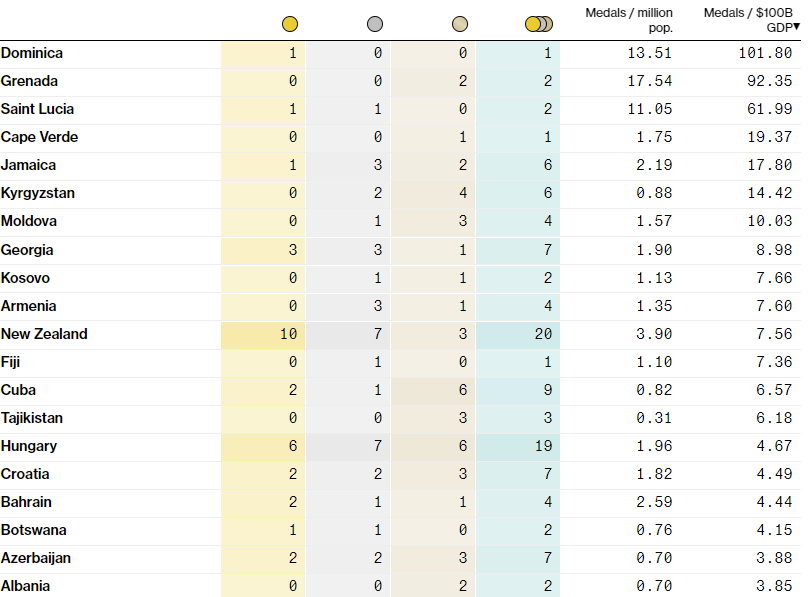Select the Albania country name
808x597 pixels.
point(25,586)
